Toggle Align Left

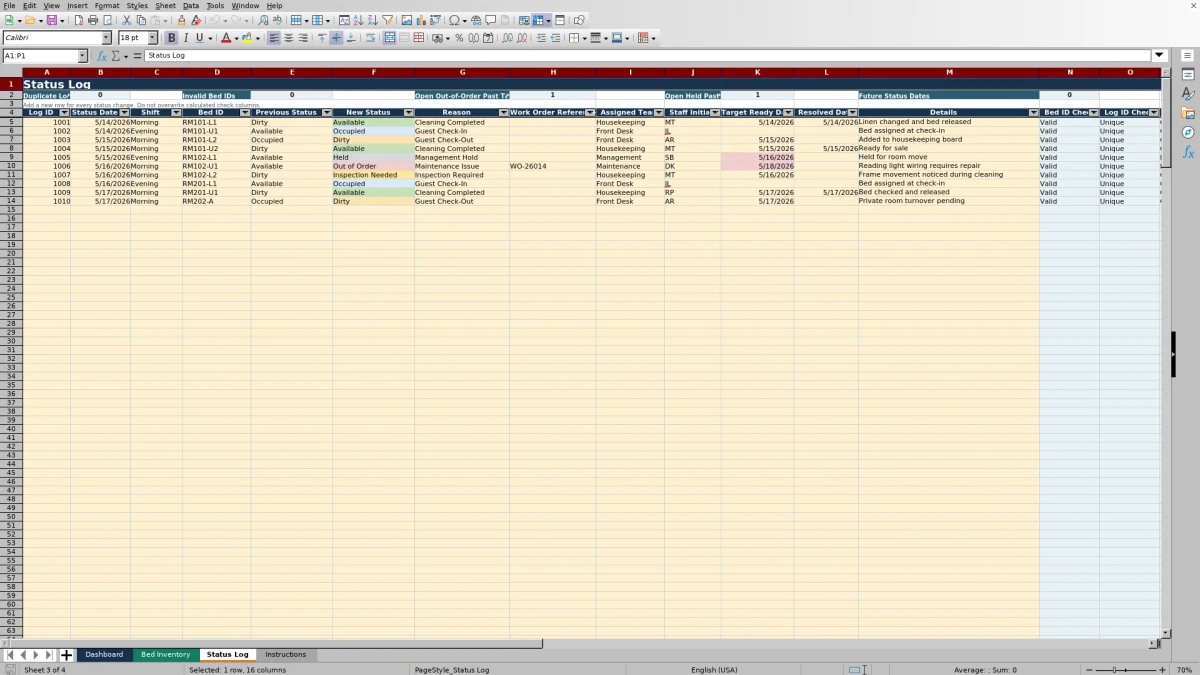tap(274, 38)
